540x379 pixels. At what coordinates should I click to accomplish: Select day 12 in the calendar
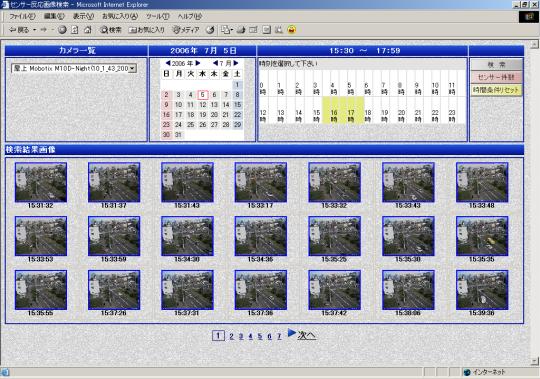tap(202, 105)
